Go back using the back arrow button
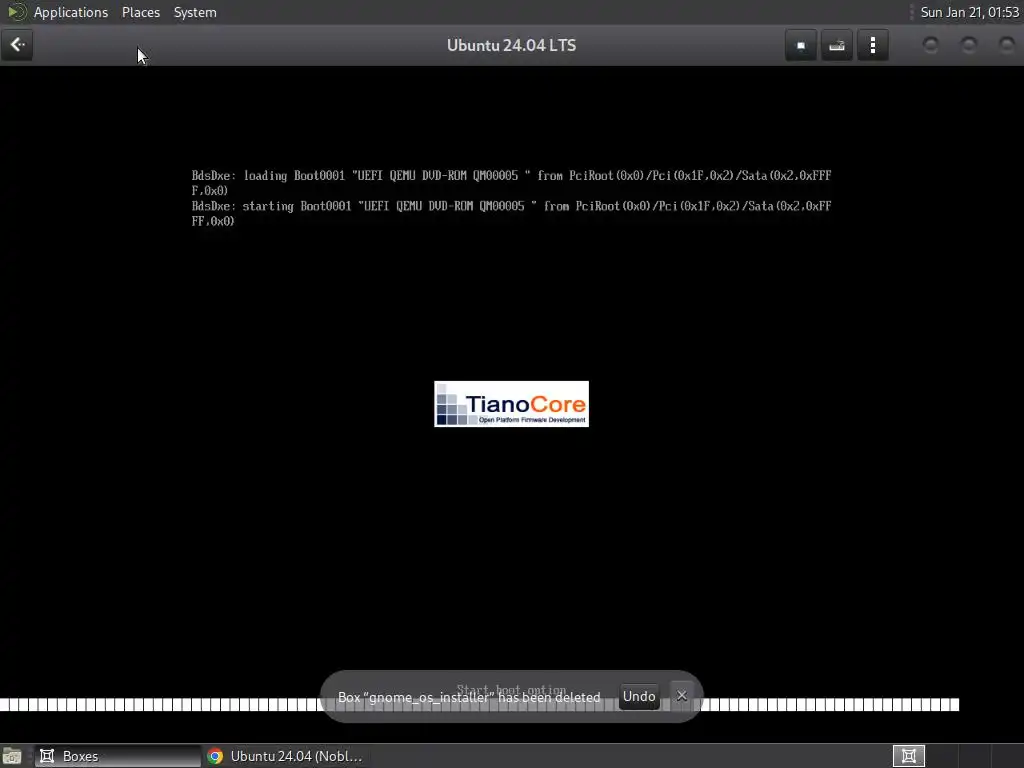This screenshot has width=1024, height=768. pyautogui.click(x=17, y=45)
